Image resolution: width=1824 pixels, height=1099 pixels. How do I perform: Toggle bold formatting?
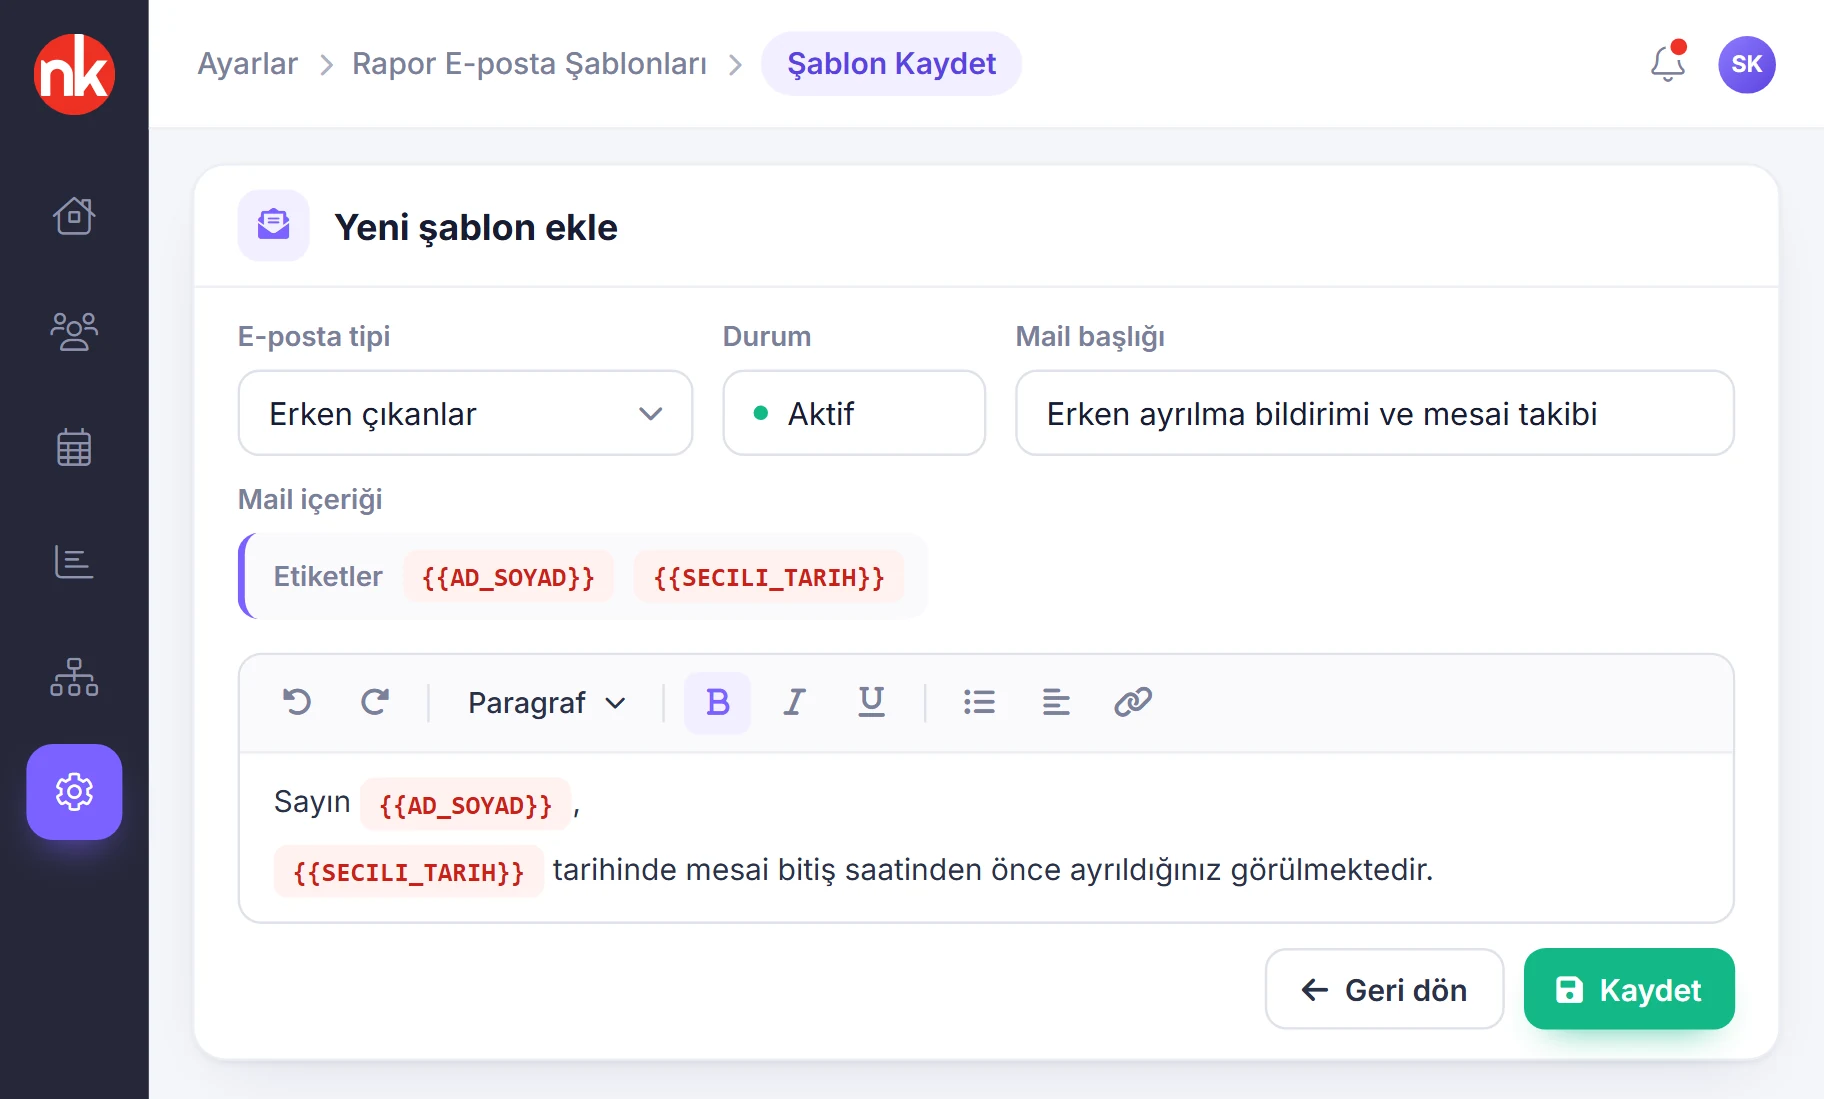coord(717,703)
